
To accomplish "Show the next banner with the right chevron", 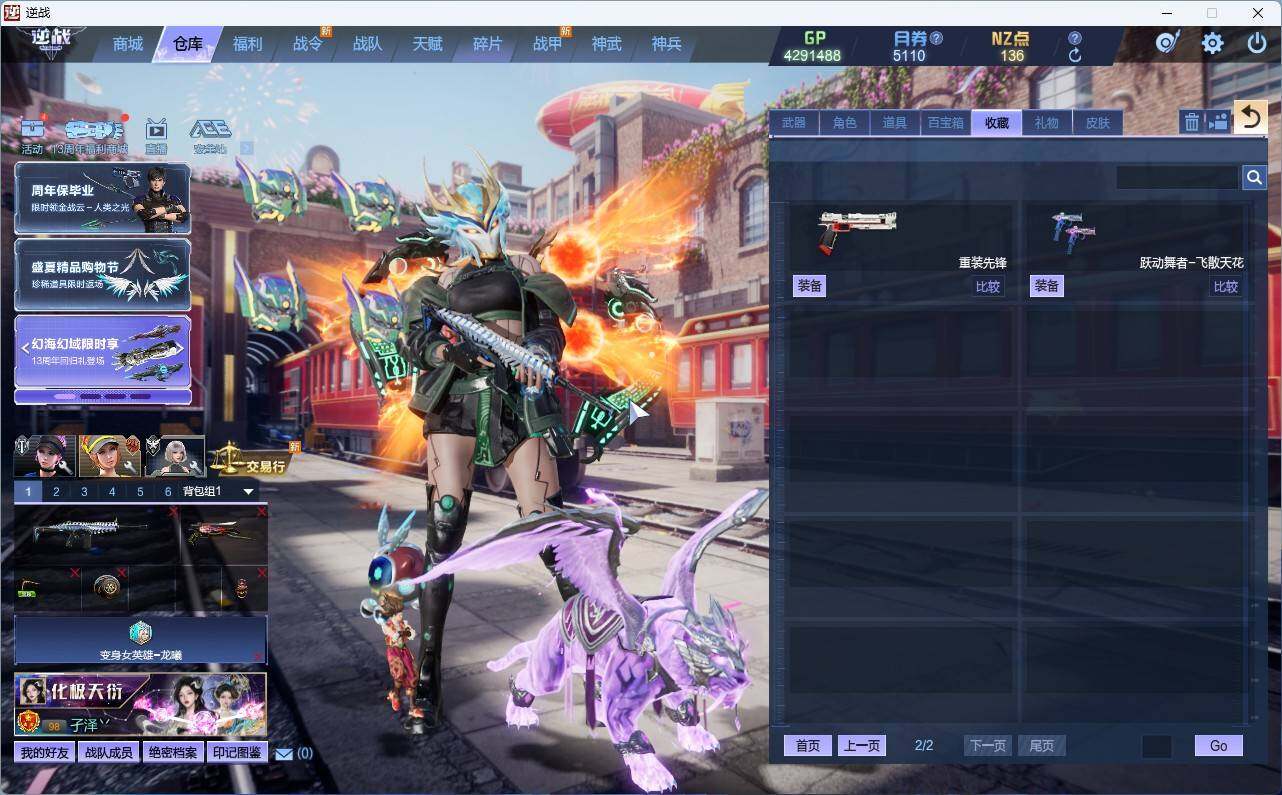I will point(181,347).
